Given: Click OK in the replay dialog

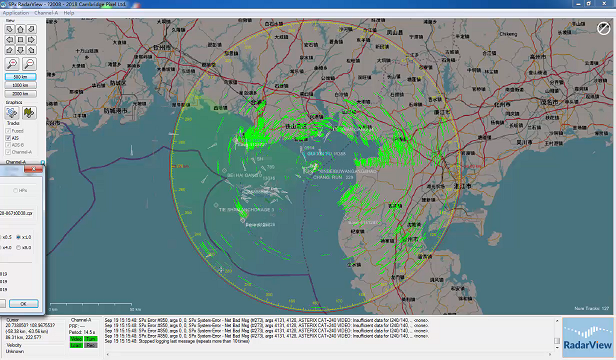Looking at the screenshot, I should tap(24, 304).
